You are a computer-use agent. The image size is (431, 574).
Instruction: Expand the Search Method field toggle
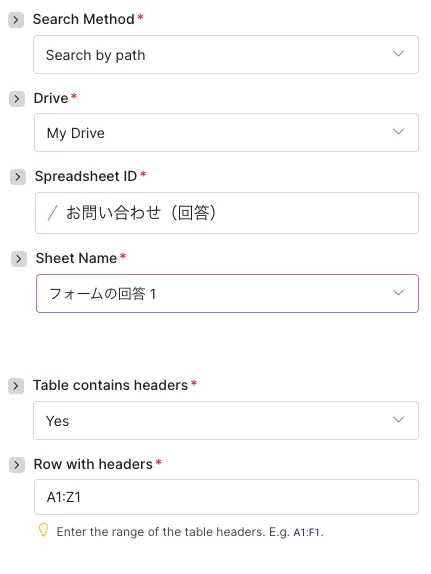pyautogui.click(x=16, y=20)
